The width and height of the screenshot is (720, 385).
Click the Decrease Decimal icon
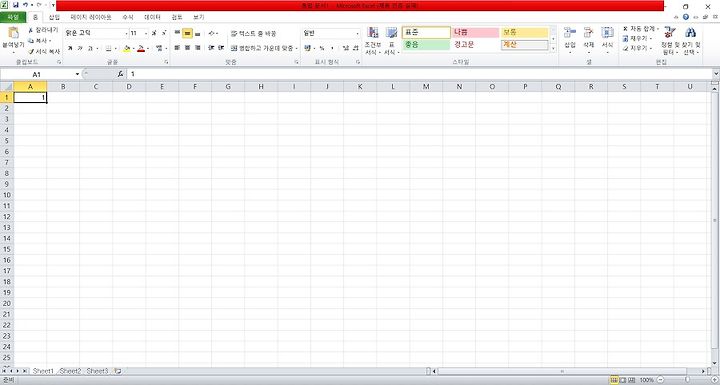click(356, 48)
